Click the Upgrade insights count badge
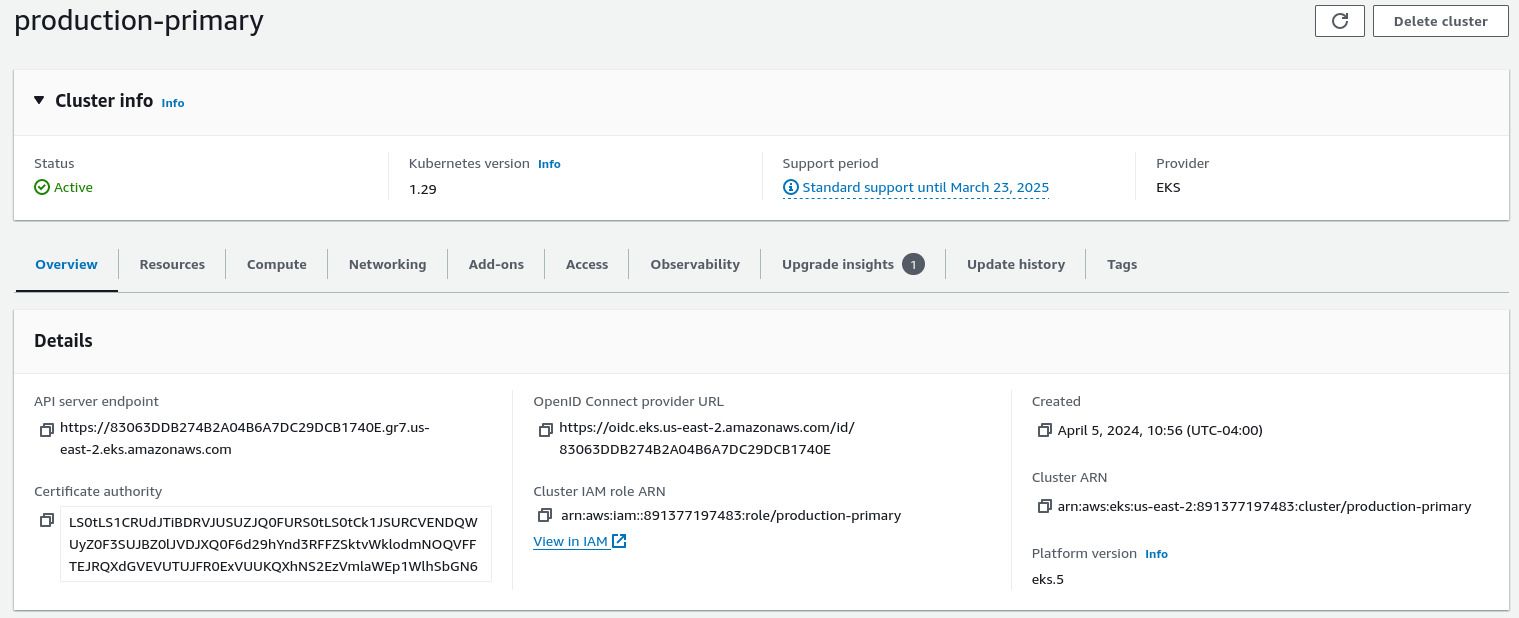The width and height of the screenshot is (1519, 618). [912, 264]
